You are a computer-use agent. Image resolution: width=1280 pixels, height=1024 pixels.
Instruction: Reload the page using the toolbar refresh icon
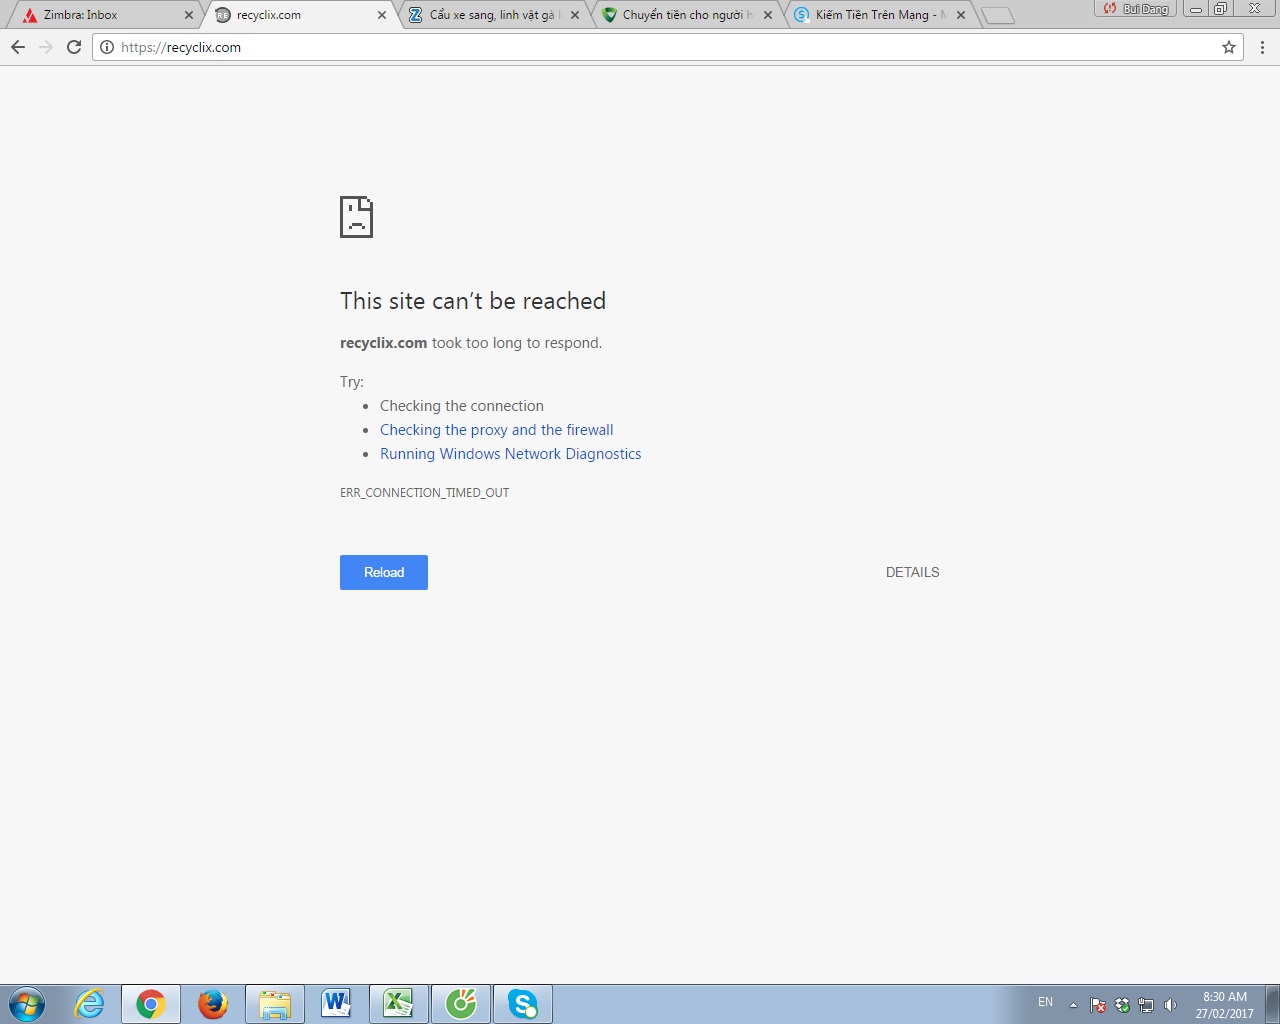(x=74, y=47)
